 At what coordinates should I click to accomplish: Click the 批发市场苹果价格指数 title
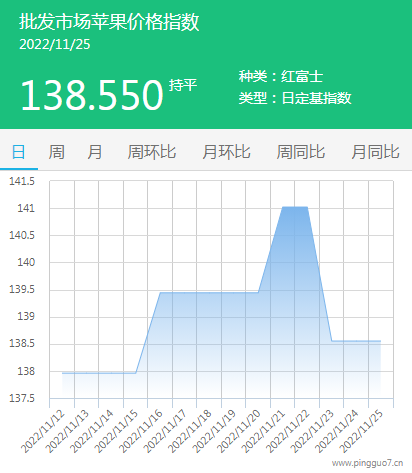point(109,22)
